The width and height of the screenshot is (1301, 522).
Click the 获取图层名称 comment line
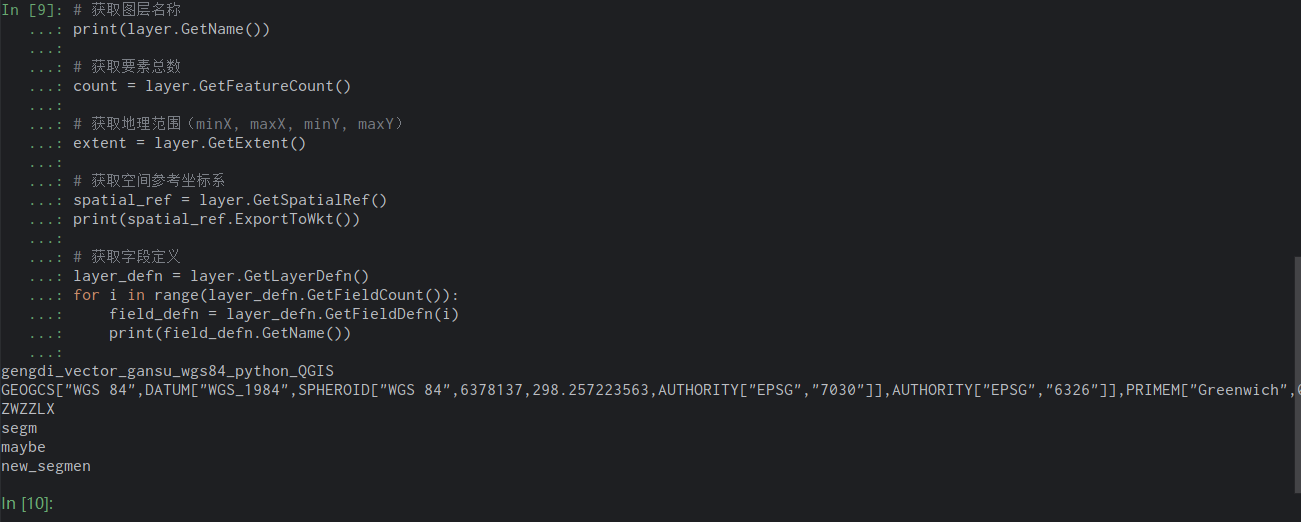[x=127, y=10]
